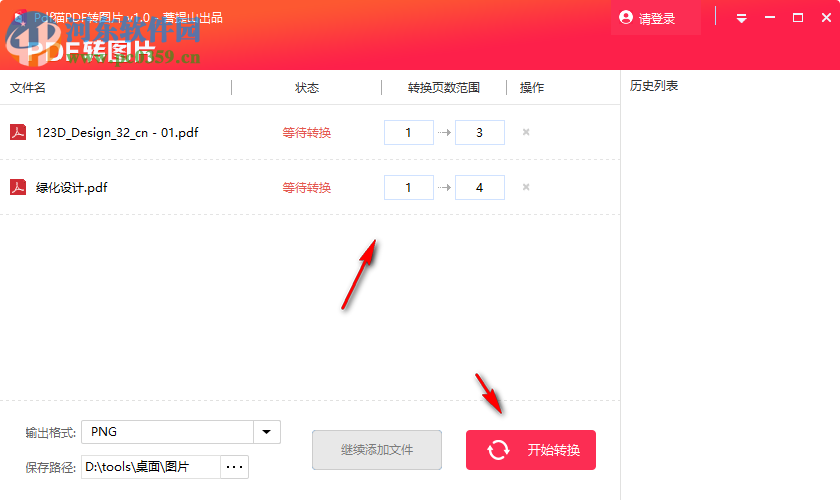840x500 pixels.
Task: Start conversion with 开始转换 button
Action: (x=531, y=450)
